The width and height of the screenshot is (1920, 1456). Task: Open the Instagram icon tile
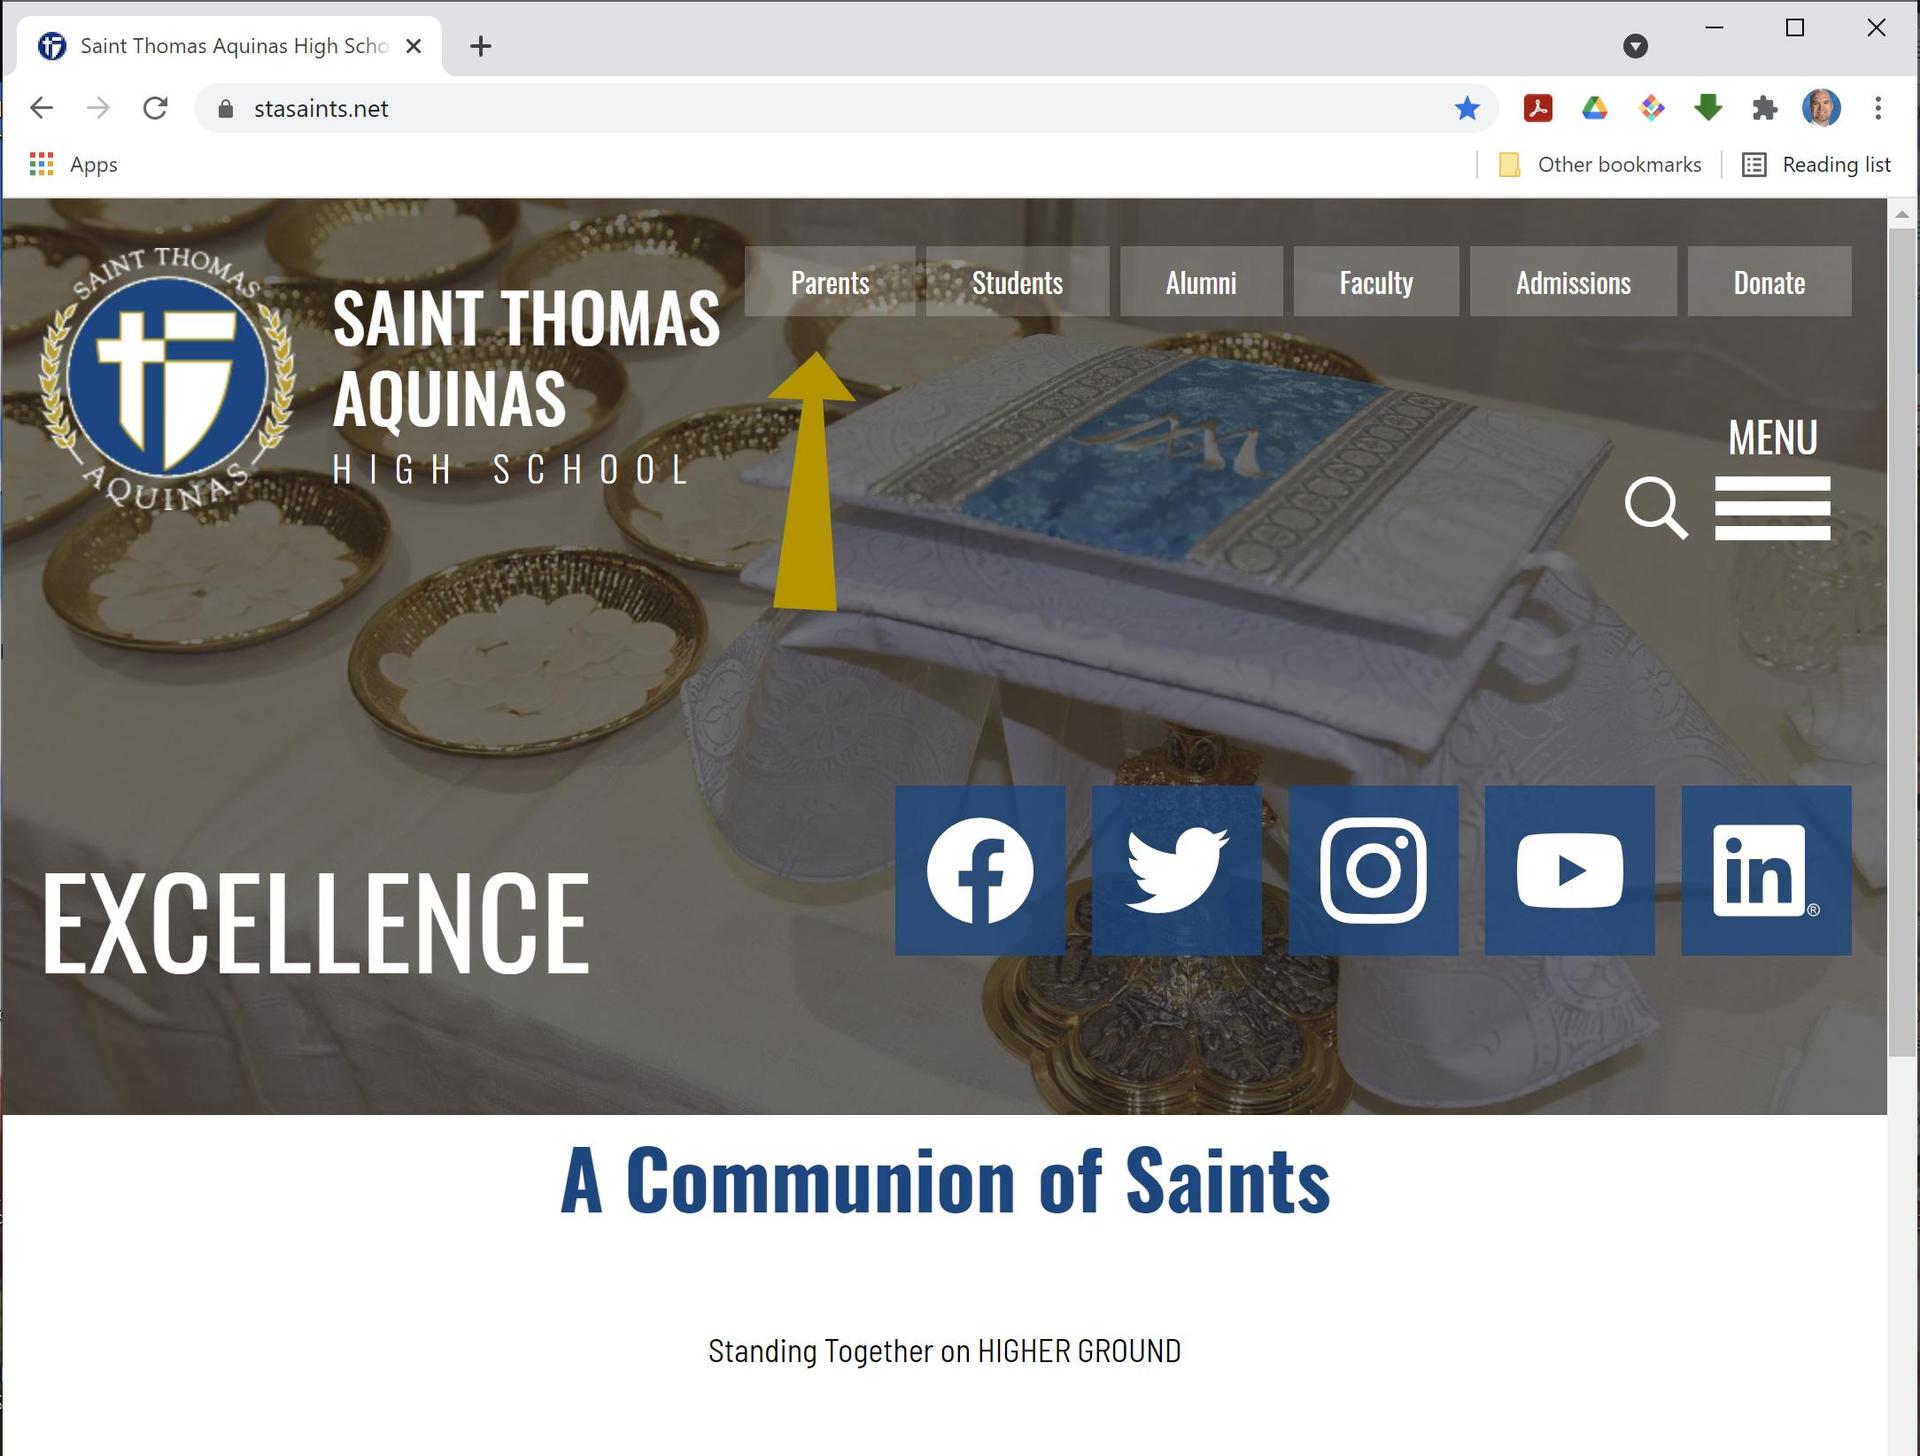(1373, 870)
